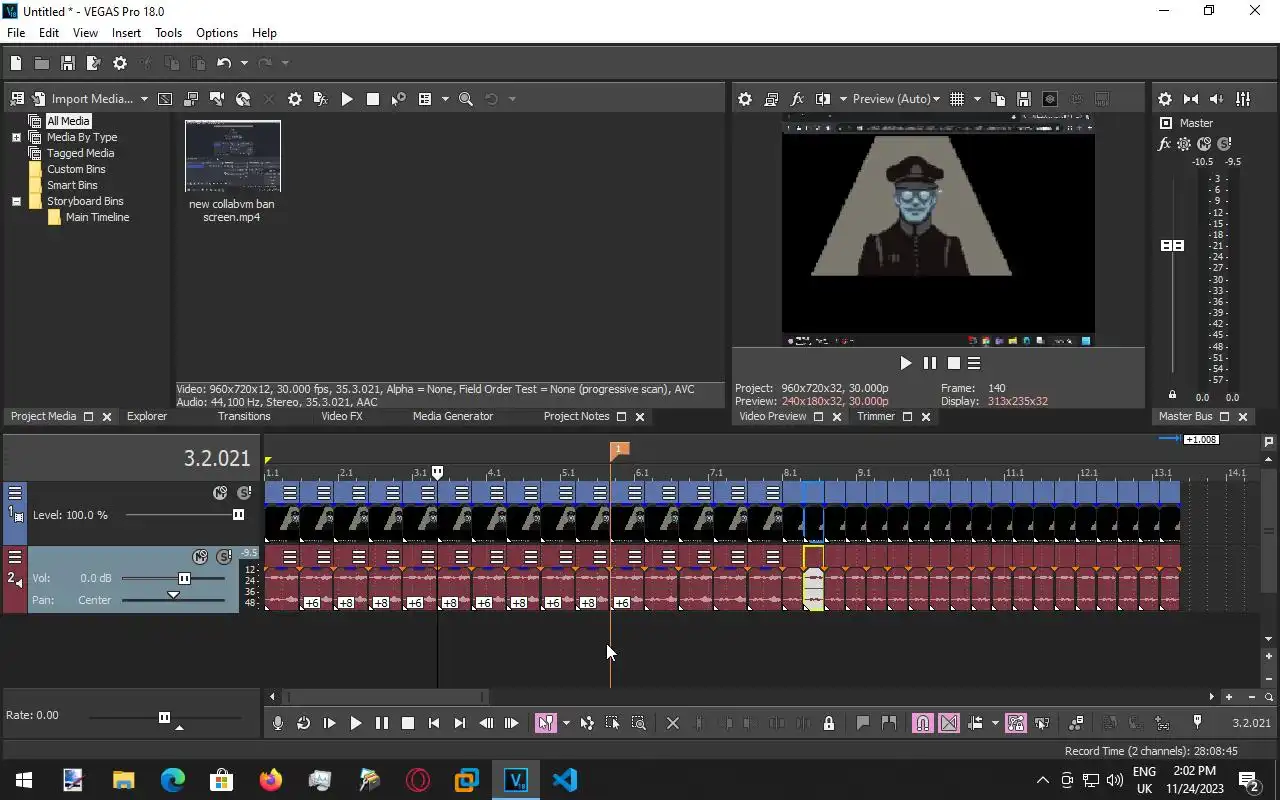1280x800 pixels.
Task: Save the project using the floppy icon
Action: click(x=68, y=63)
